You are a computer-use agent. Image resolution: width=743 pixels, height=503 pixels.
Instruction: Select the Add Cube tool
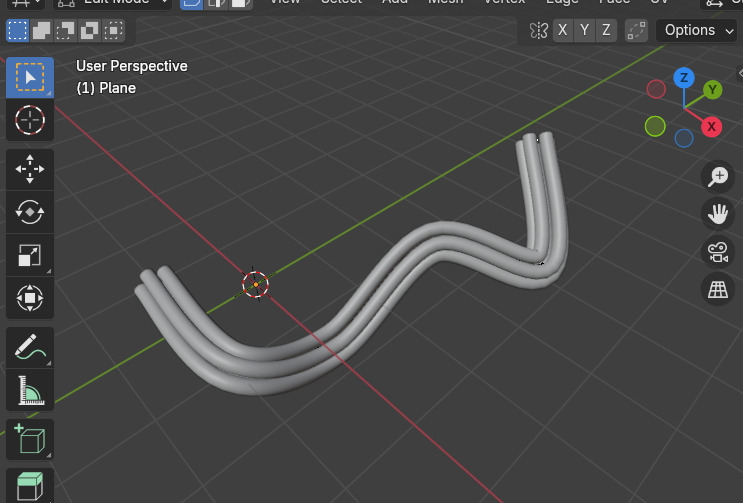pyautogui.click(x=30, y=439)
